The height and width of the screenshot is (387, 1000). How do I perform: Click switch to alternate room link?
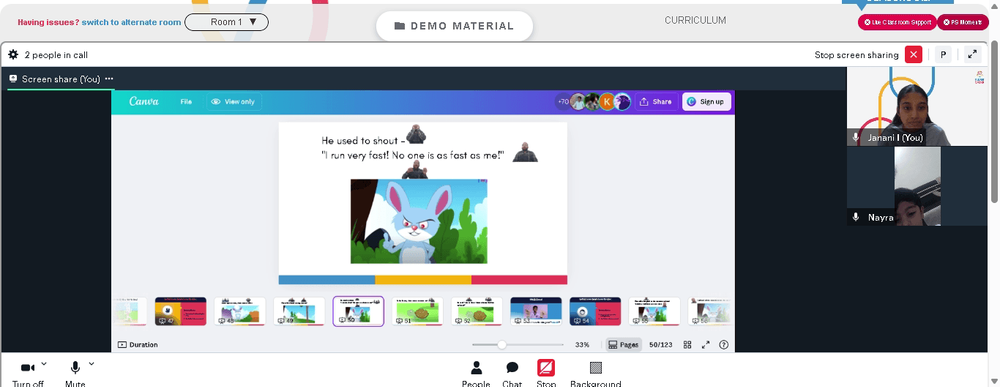131,22
